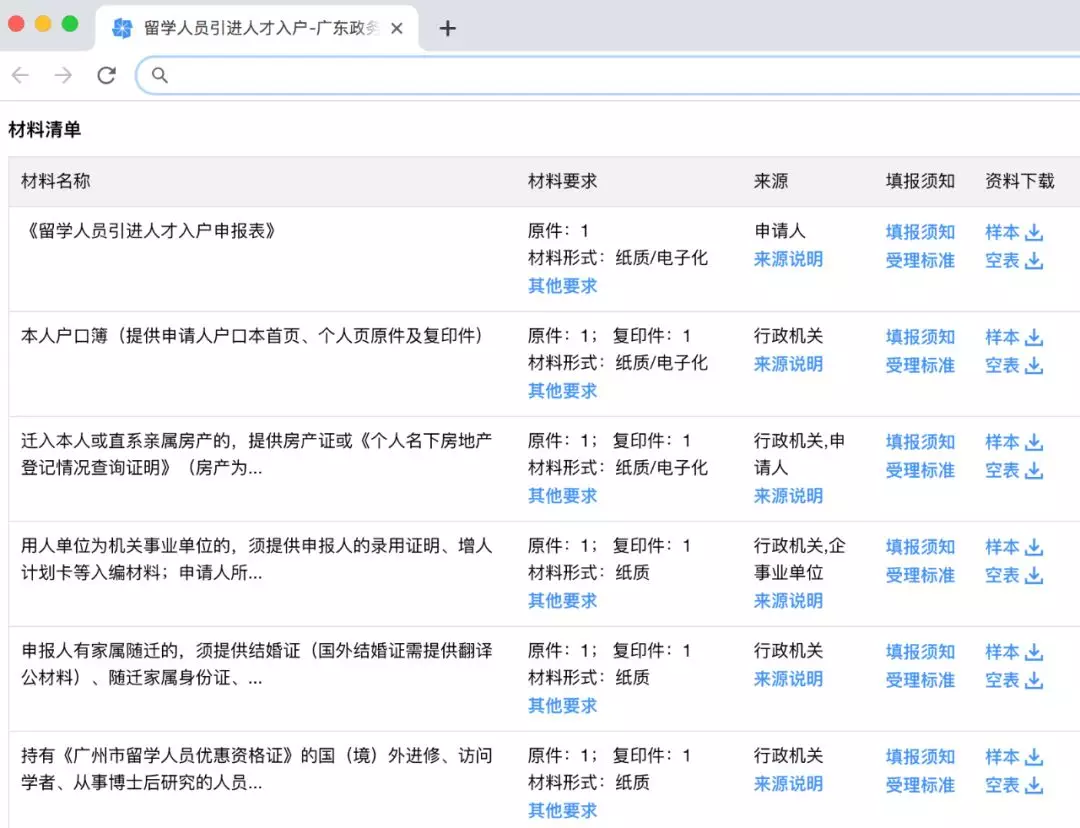Open 其他要求 for 广州市留学人员优惠资格证 row
The width and height of the screenshot is (1080, 828).
click(562, 810)
